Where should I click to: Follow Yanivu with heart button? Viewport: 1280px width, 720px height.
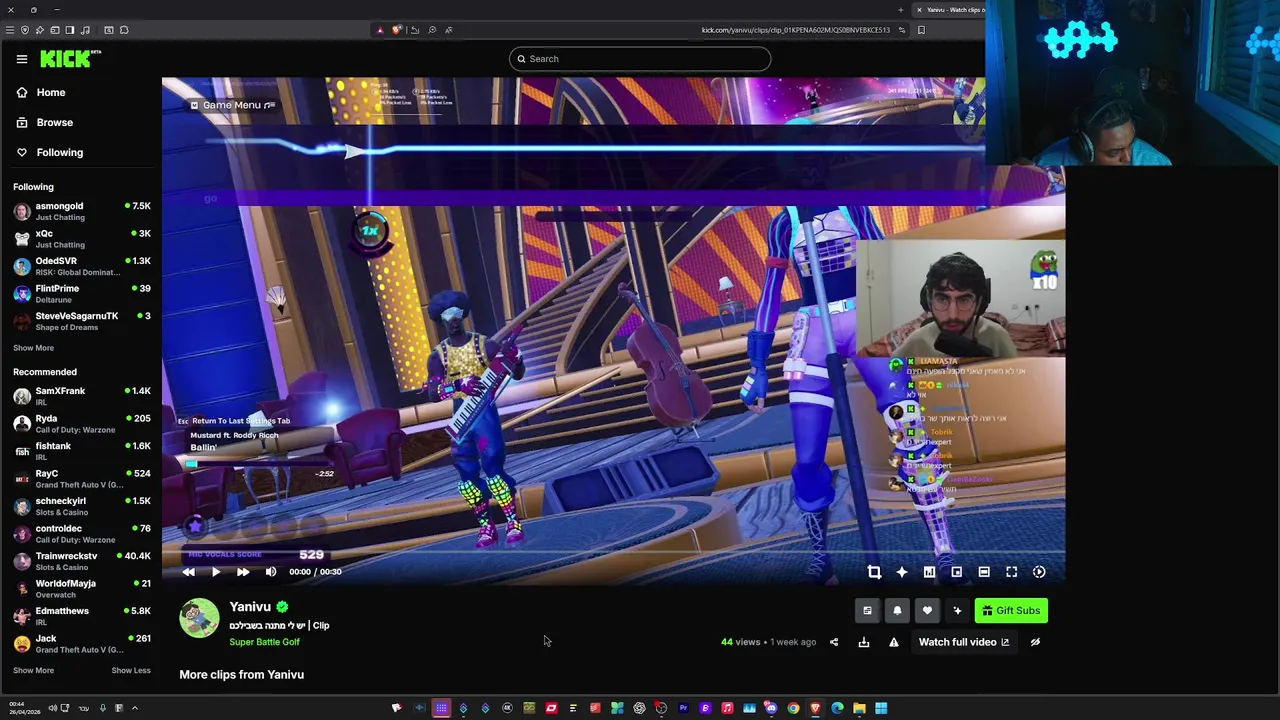927,611
